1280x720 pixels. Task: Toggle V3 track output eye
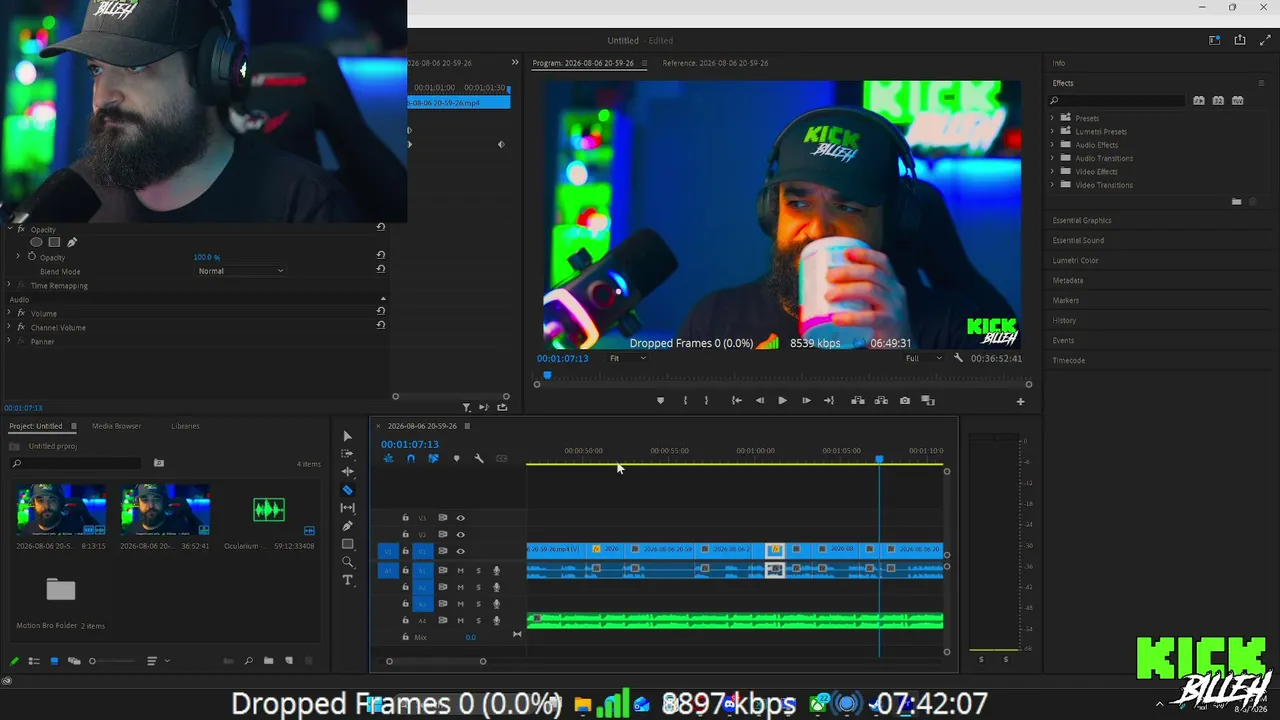tap(461, 518)
